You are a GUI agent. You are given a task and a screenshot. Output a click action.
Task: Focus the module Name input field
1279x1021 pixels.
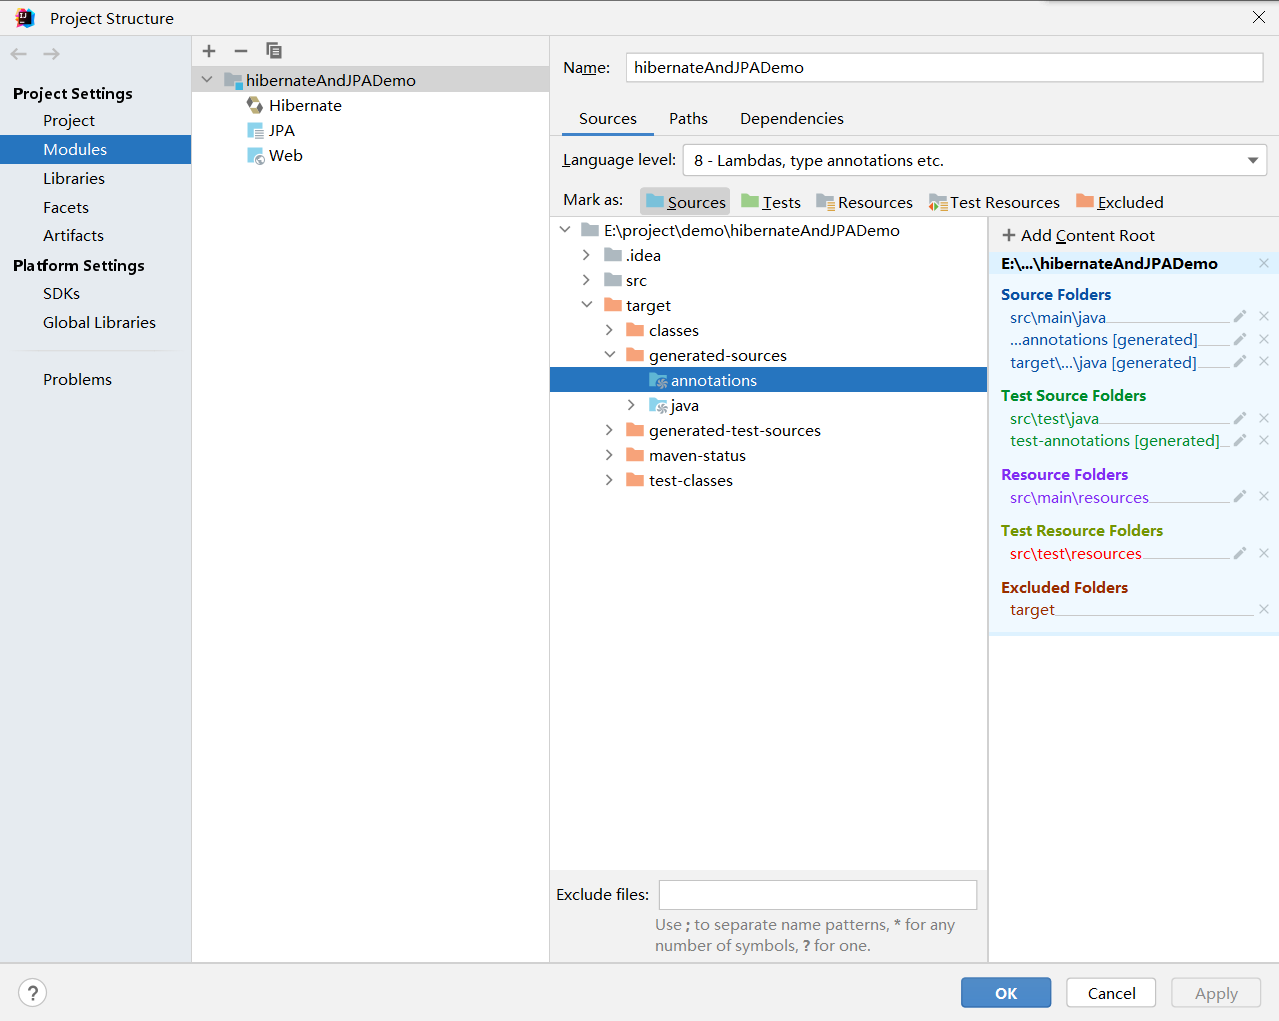point(944,67)
